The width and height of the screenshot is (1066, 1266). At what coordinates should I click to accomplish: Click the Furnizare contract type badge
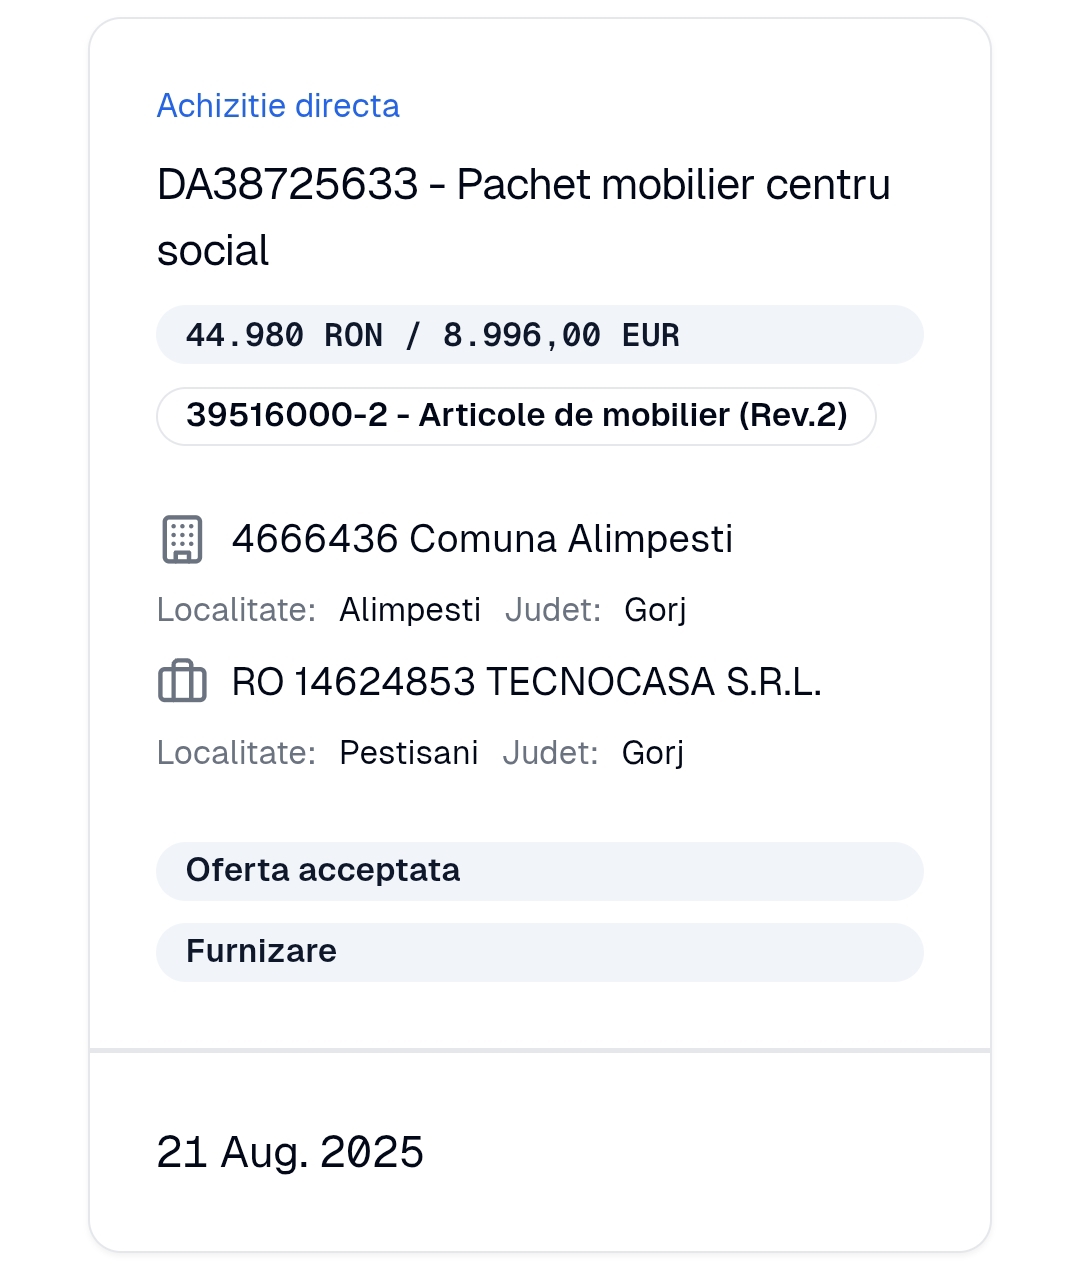point(261,951)
